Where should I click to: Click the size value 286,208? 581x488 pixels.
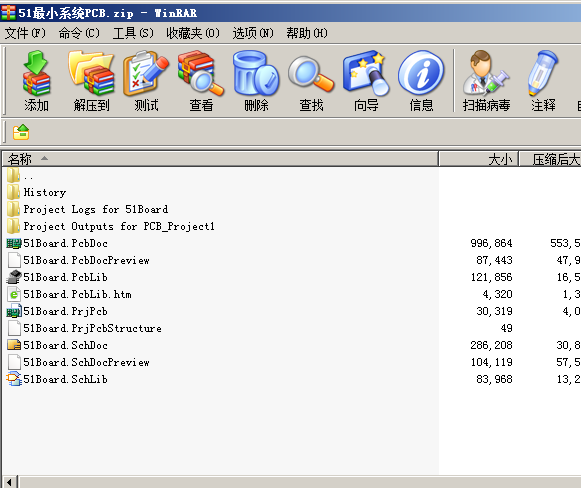click(491, 345)
